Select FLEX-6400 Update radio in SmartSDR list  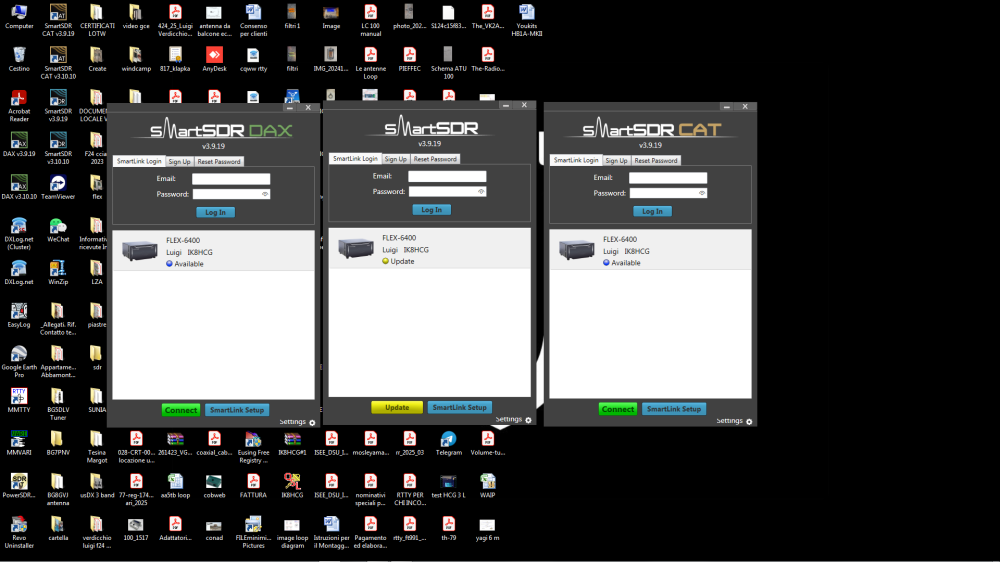coord(429,249)
